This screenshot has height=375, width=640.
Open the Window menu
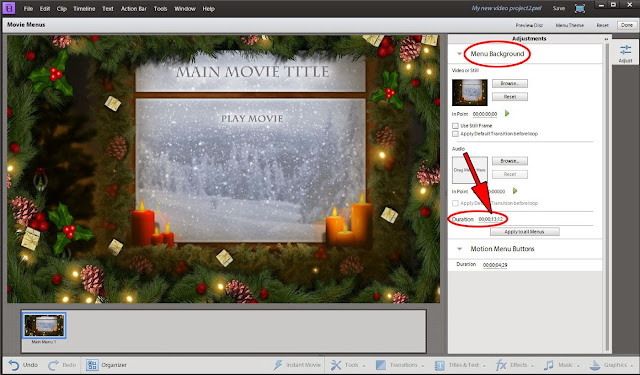point(185,9)
